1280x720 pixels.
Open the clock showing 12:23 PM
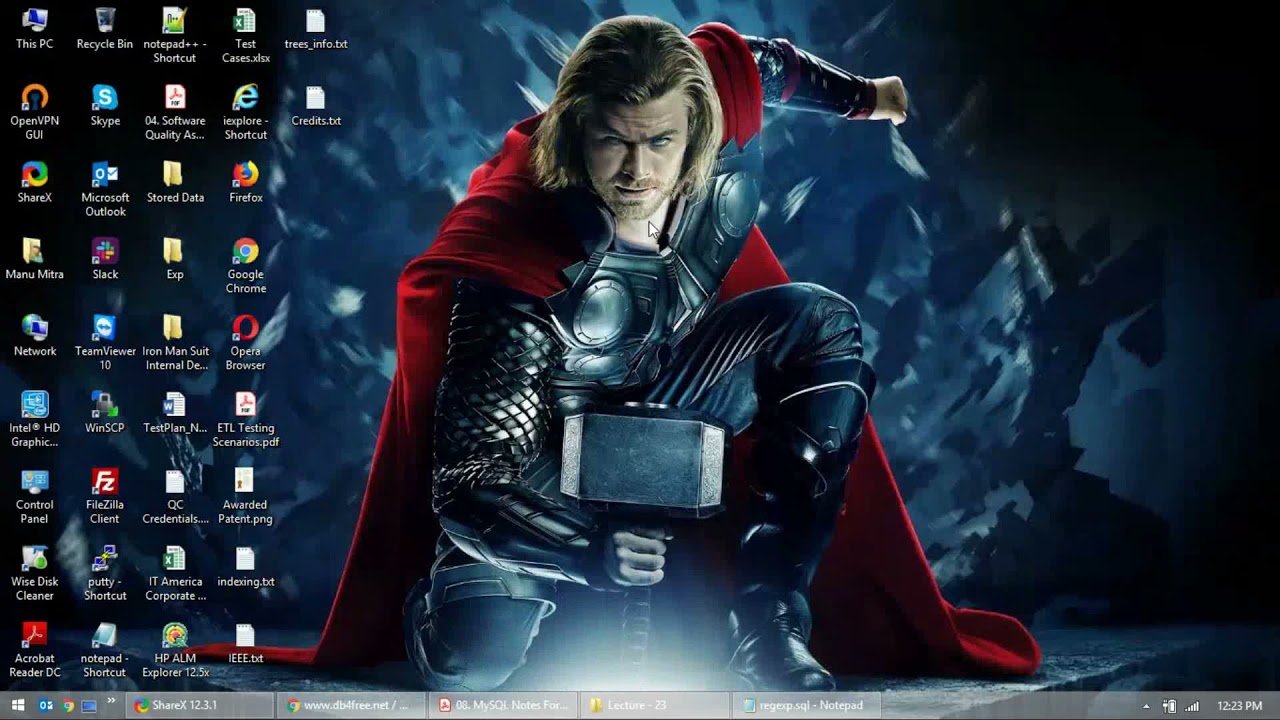click(1239, 706)
